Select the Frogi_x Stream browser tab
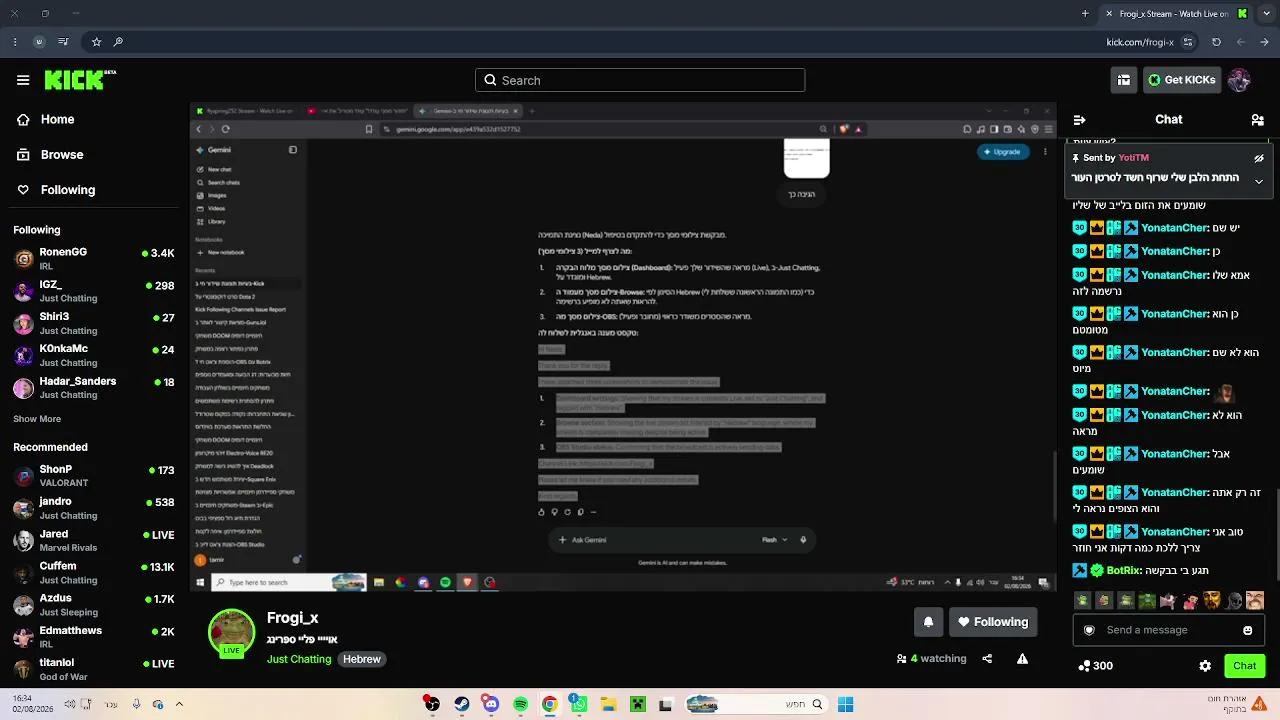The height and width of the screenshot is (720, 1280). (1175, 13)
